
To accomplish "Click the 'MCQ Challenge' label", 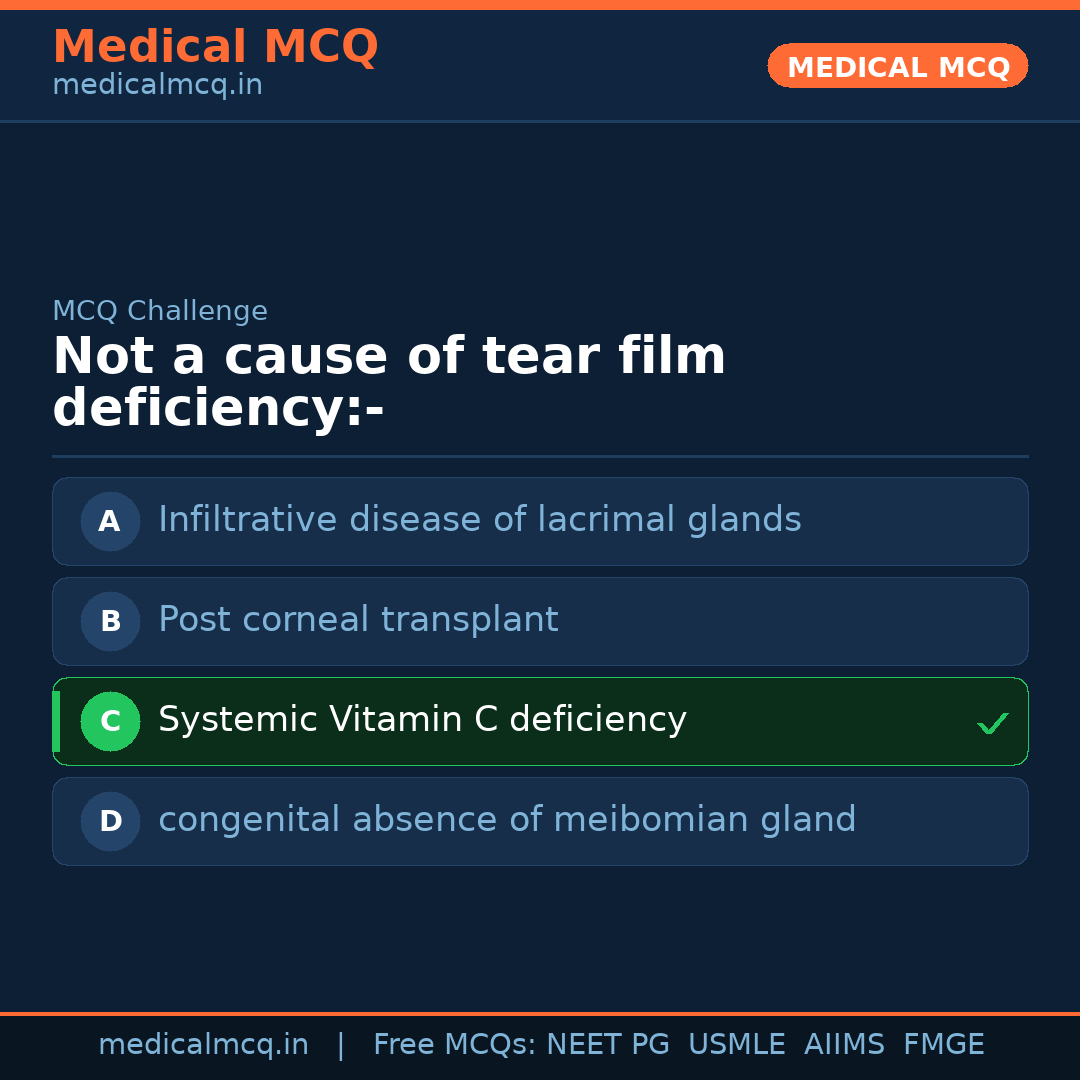I will click(x=160, y=311).
